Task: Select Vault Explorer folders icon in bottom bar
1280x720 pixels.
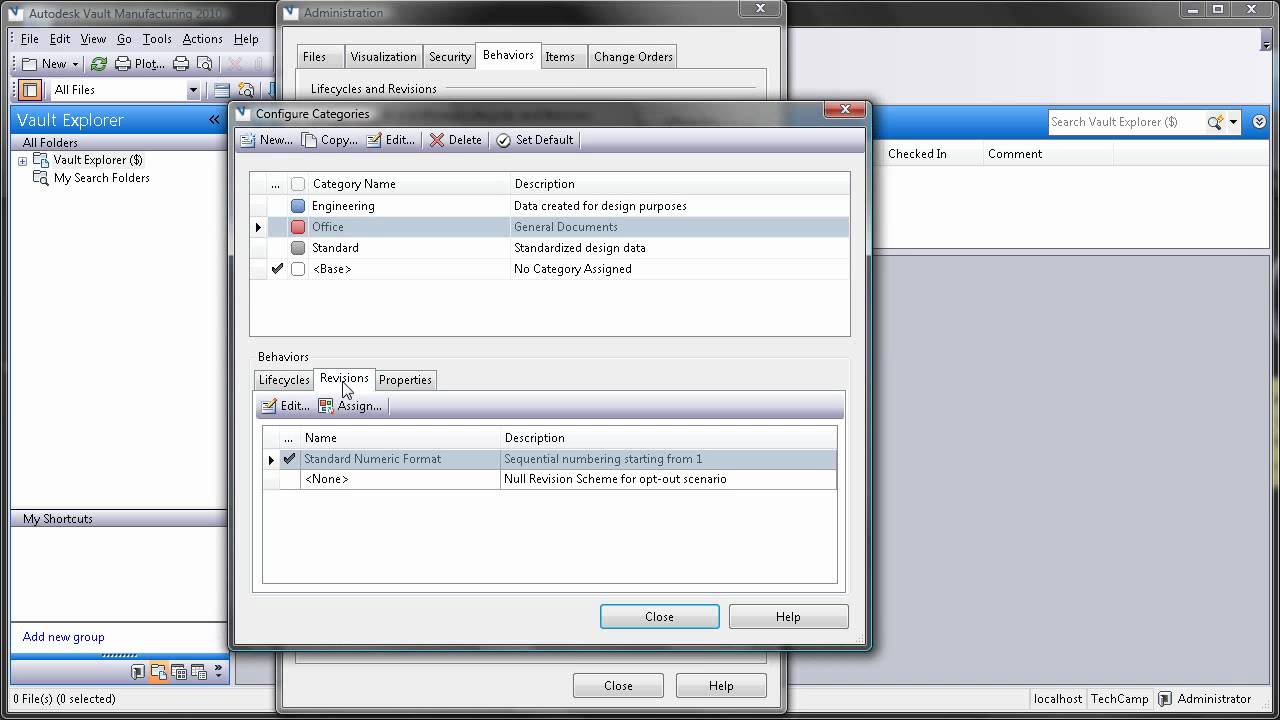Action: click(x=159, y=672)
